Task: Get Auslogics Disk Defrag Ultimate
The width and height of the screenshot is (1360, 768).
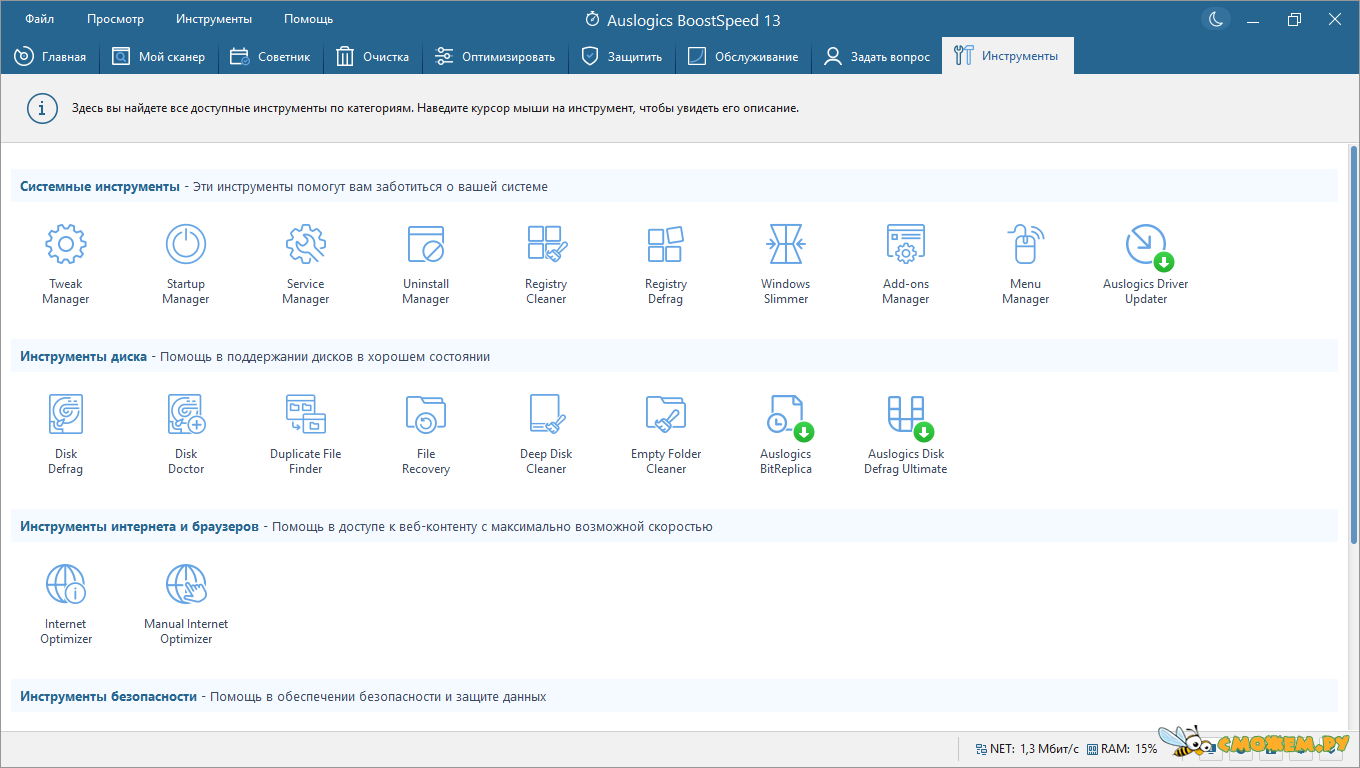Action: point(906,434)
